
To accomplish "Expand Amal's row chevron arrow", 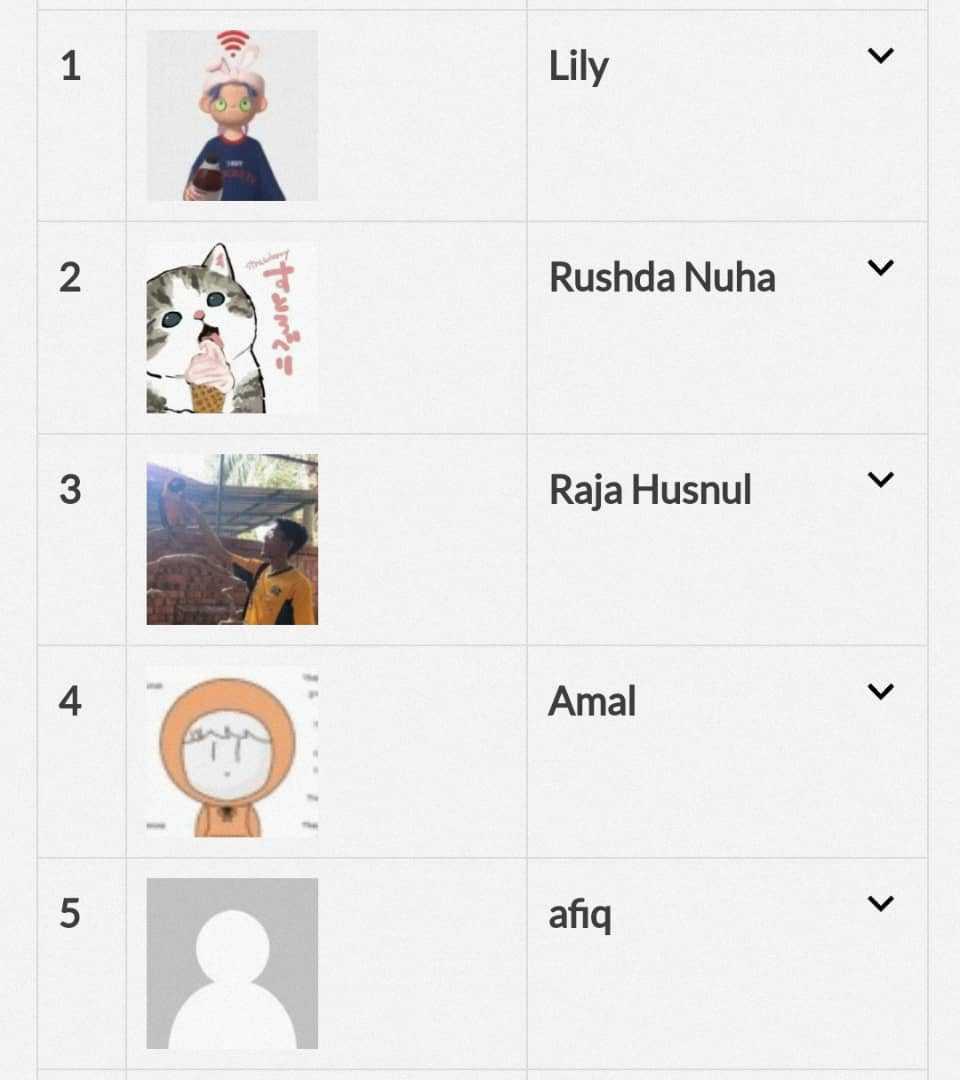I will (x=880, y=692).
